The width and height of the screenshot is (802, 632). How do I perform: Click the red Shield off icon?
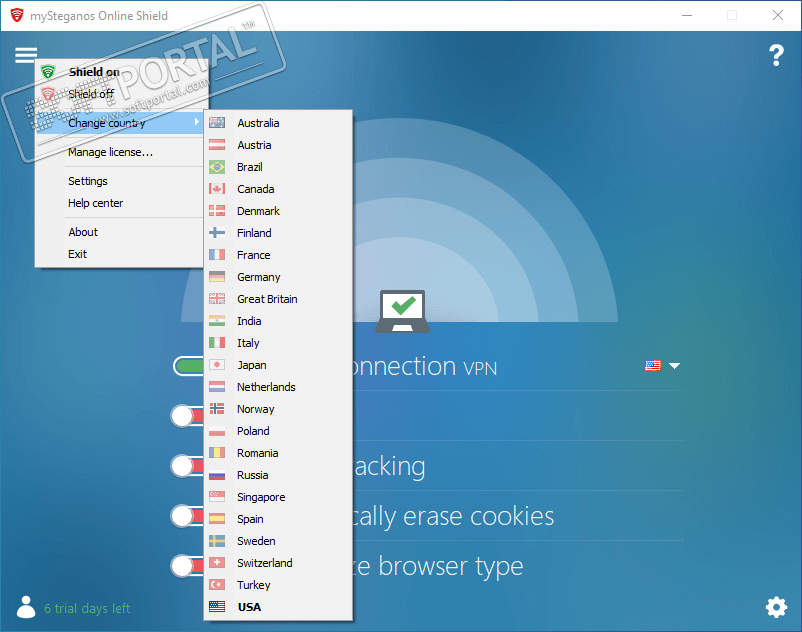point(48,94)
